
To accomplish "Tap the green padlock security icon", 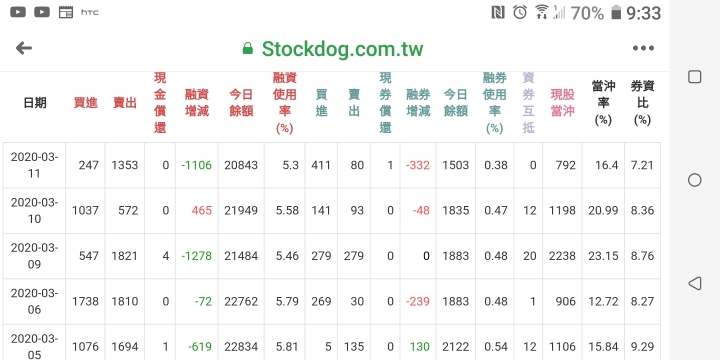I will (248, 48).
